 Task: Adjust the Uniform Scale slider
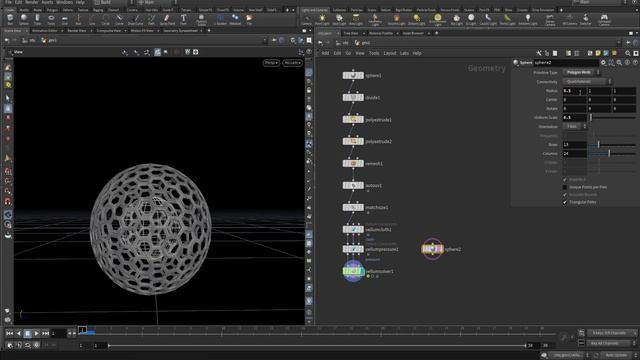(613, 118)
